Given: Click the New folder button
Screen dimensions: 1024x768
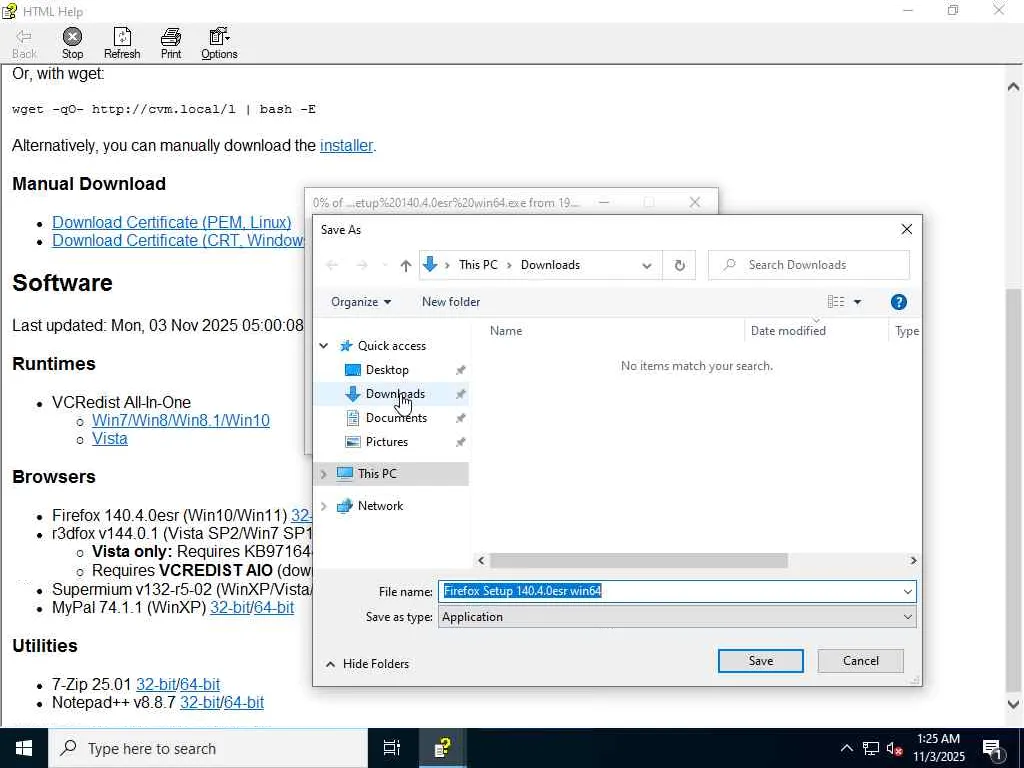Looking at the screenshot, I should 451,302.
